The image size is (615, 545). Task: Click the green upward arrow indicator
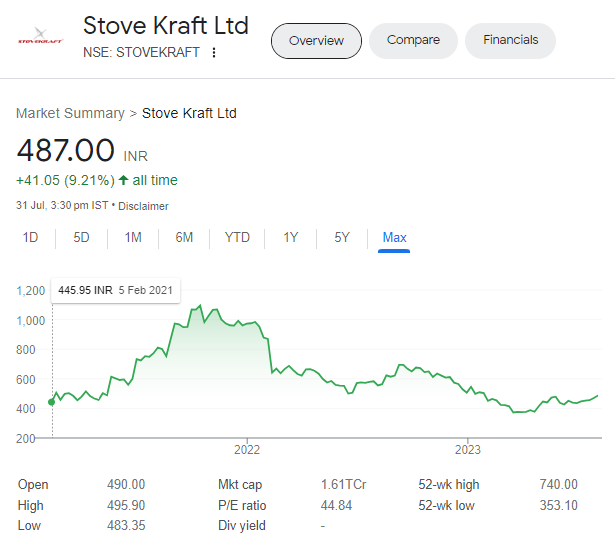tap(123, 180)
